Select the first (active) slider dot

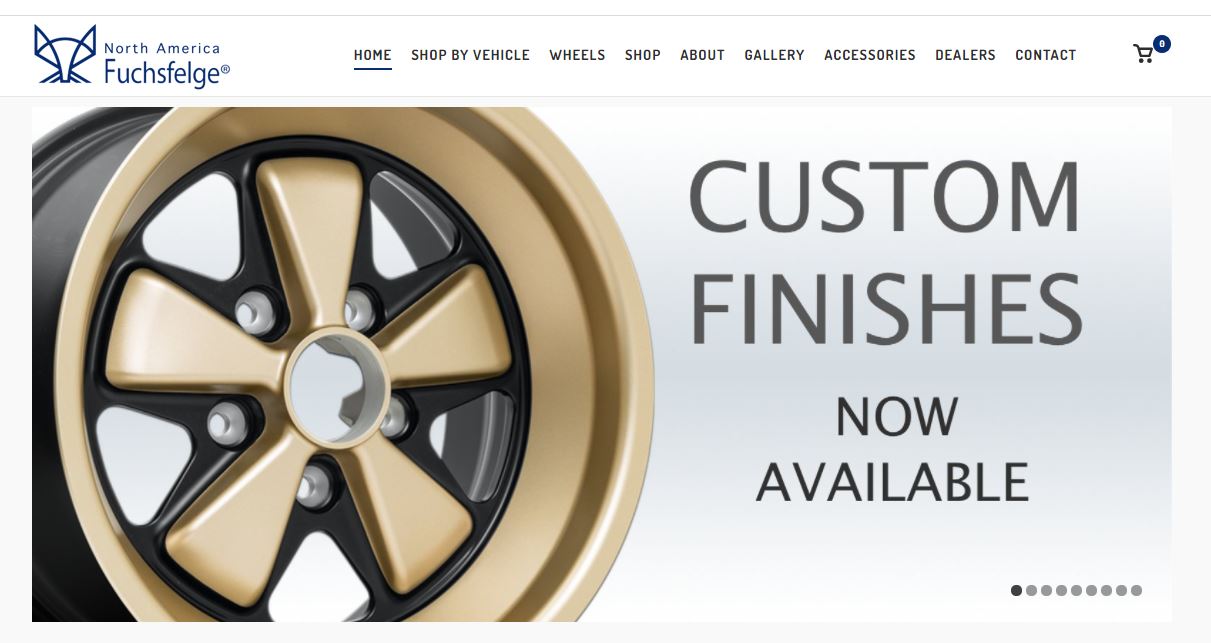tap(1016, 591)
